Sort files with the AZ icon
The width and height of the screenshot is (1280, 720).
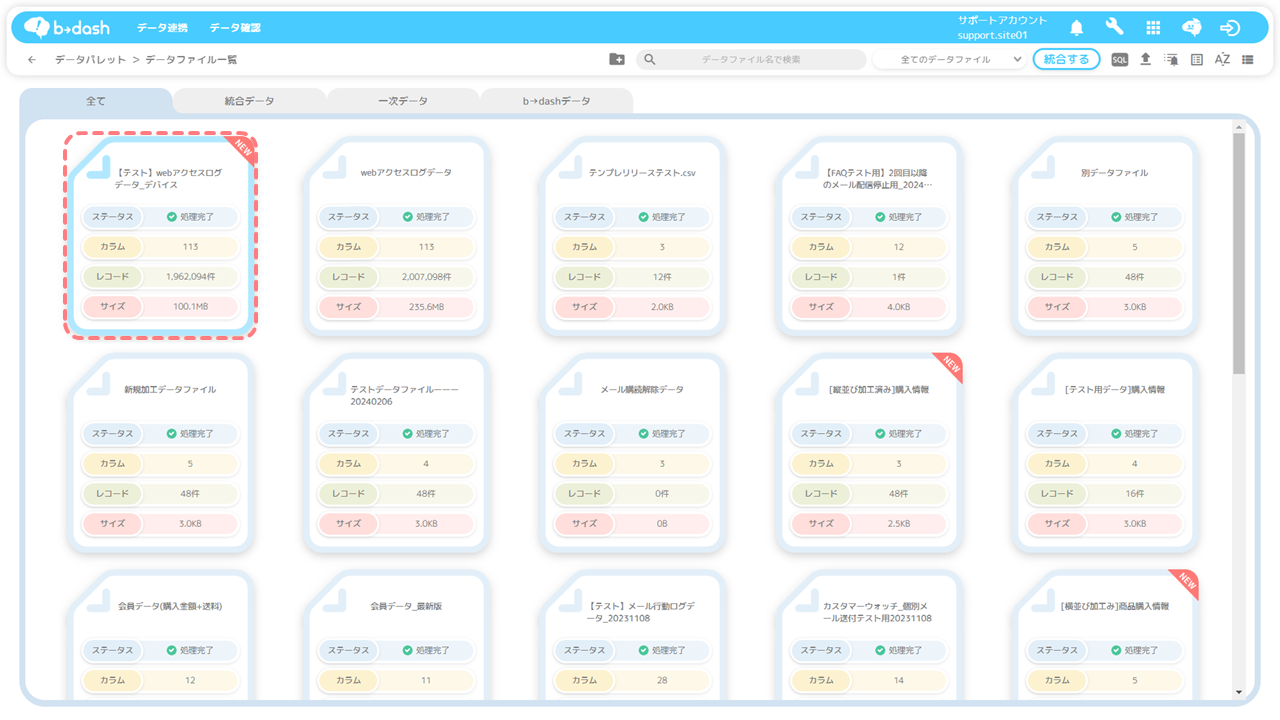pyautogui.click(x=1222, y=60)
